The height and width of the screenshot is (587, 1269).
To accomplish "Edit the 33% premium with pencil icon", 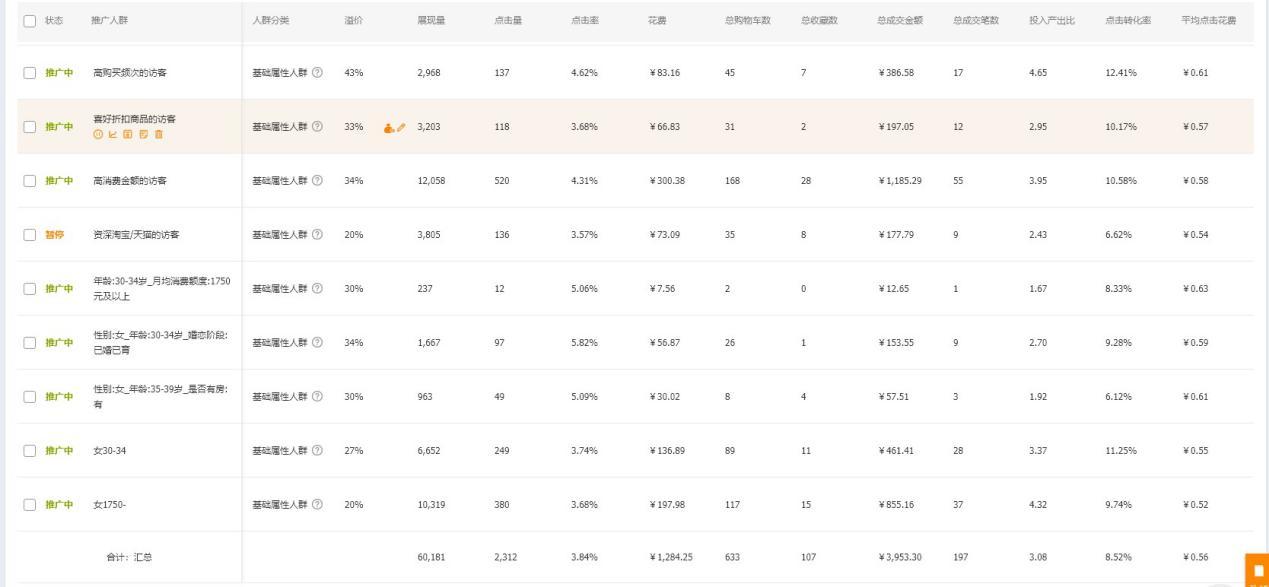I will click(401, 128).
